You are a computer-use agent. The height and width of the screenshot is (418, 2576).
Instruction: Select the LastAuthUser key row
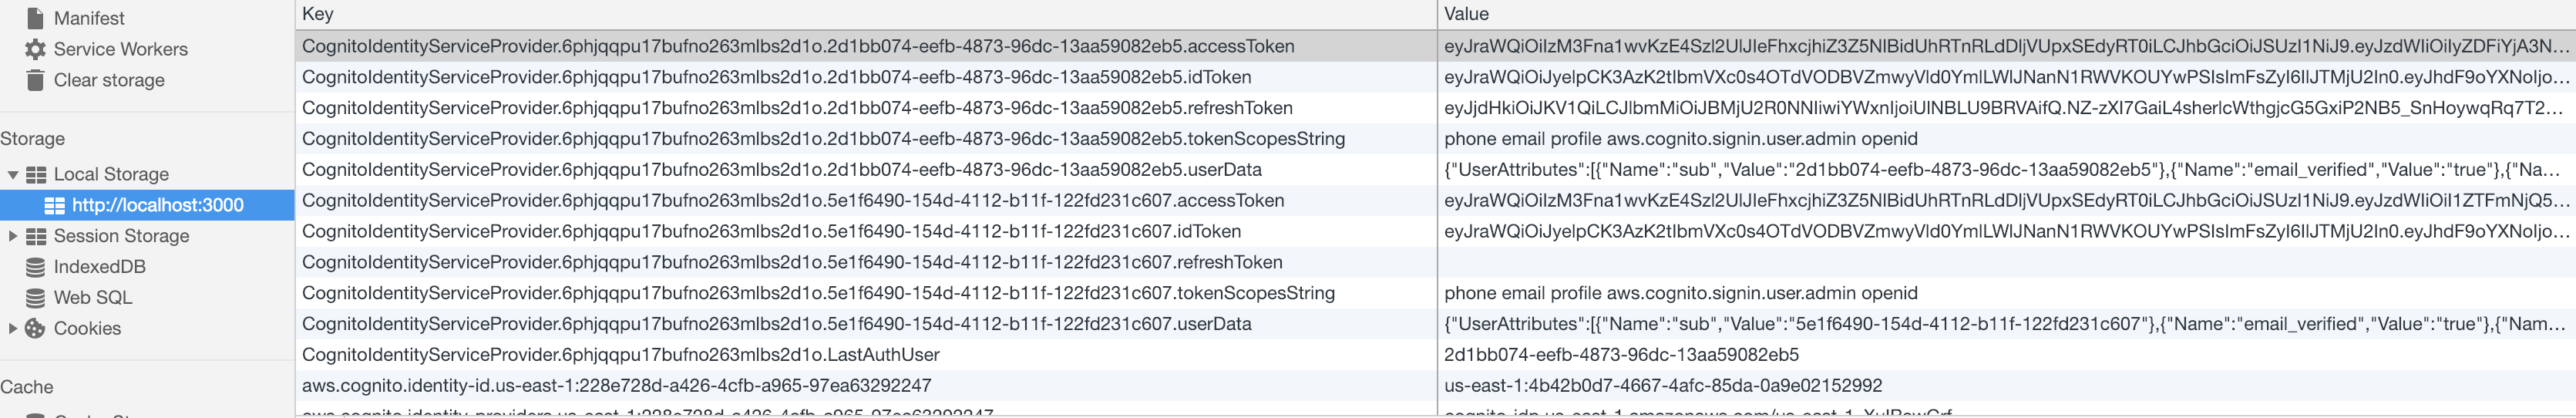click(x=620, y=355)
